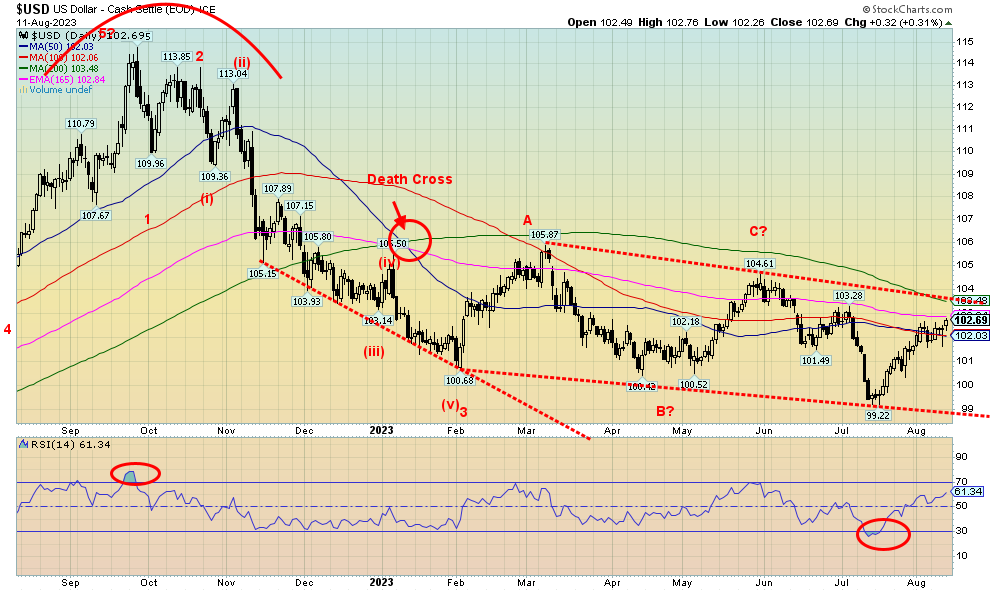This screenshot has width=990, height=591.
Task: Click the 113.85 price label near wave 2
Action: (x=177, y=57)
